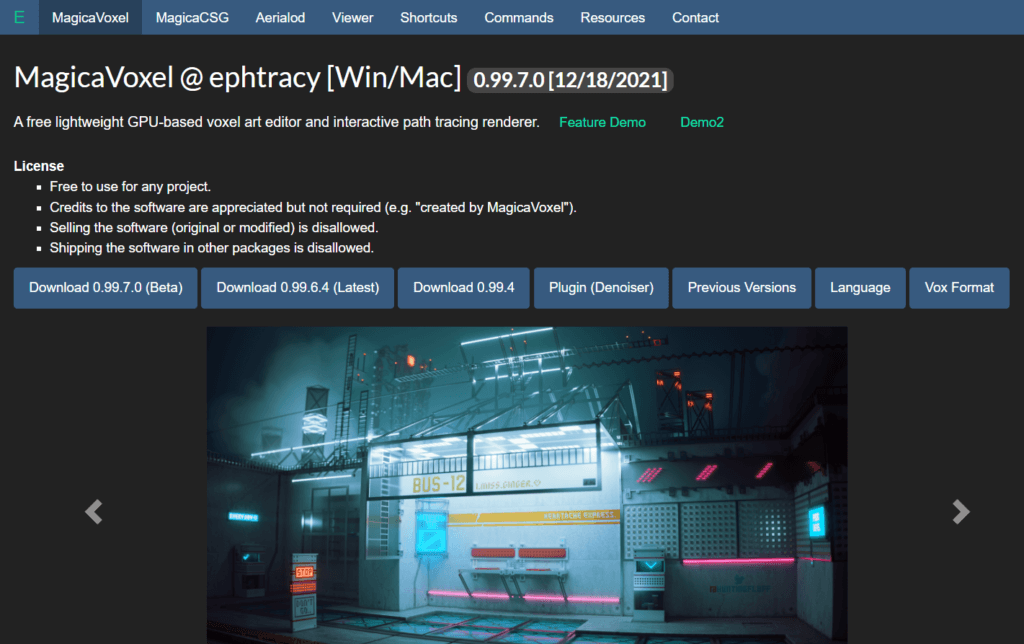1024x644 pixels.
Task: Go to the Viewer page
Action: click(x=353, y=18)
